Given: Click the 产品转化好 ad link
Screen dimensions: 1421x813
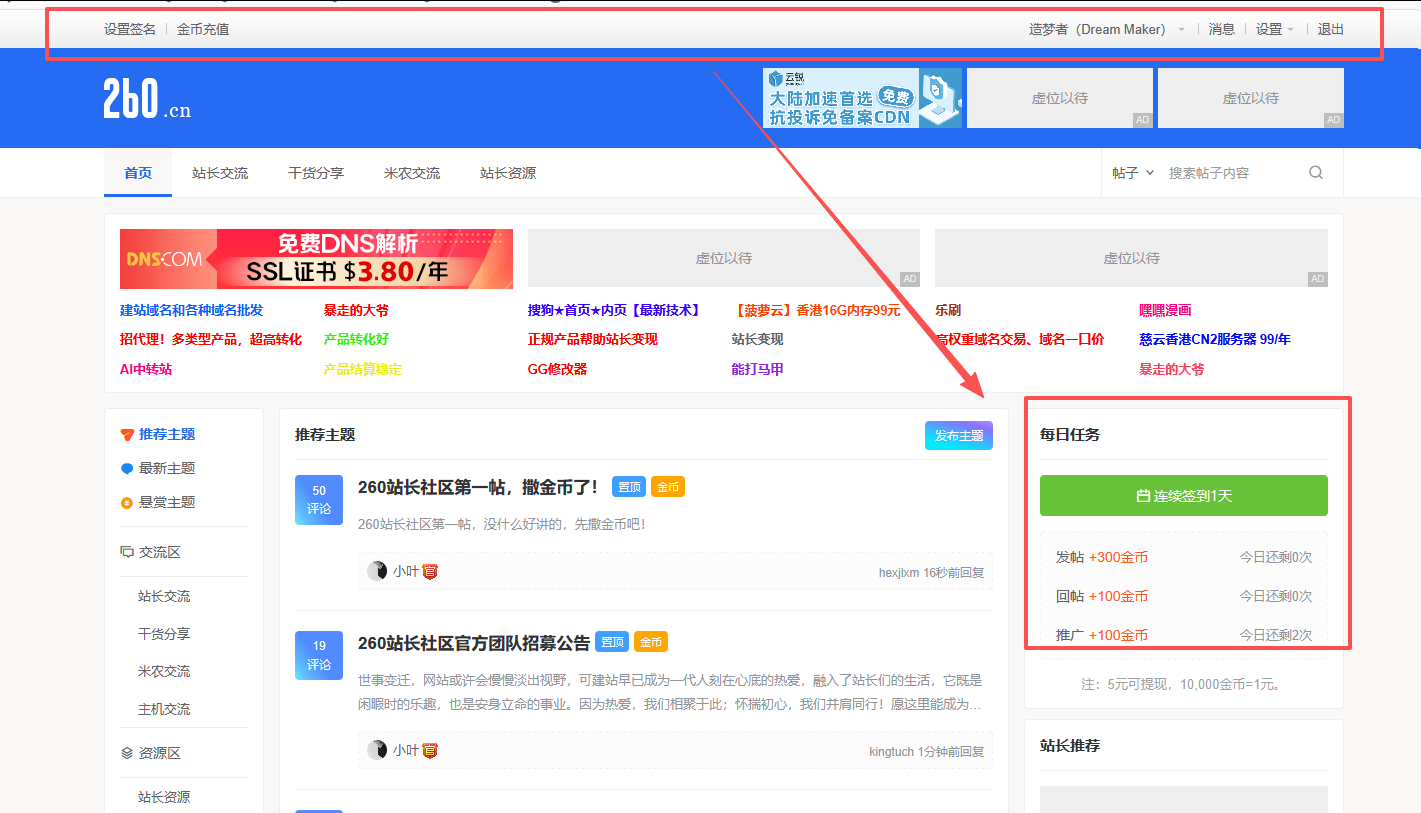Looking at the screenshot, I should click(x=356, y=339).
